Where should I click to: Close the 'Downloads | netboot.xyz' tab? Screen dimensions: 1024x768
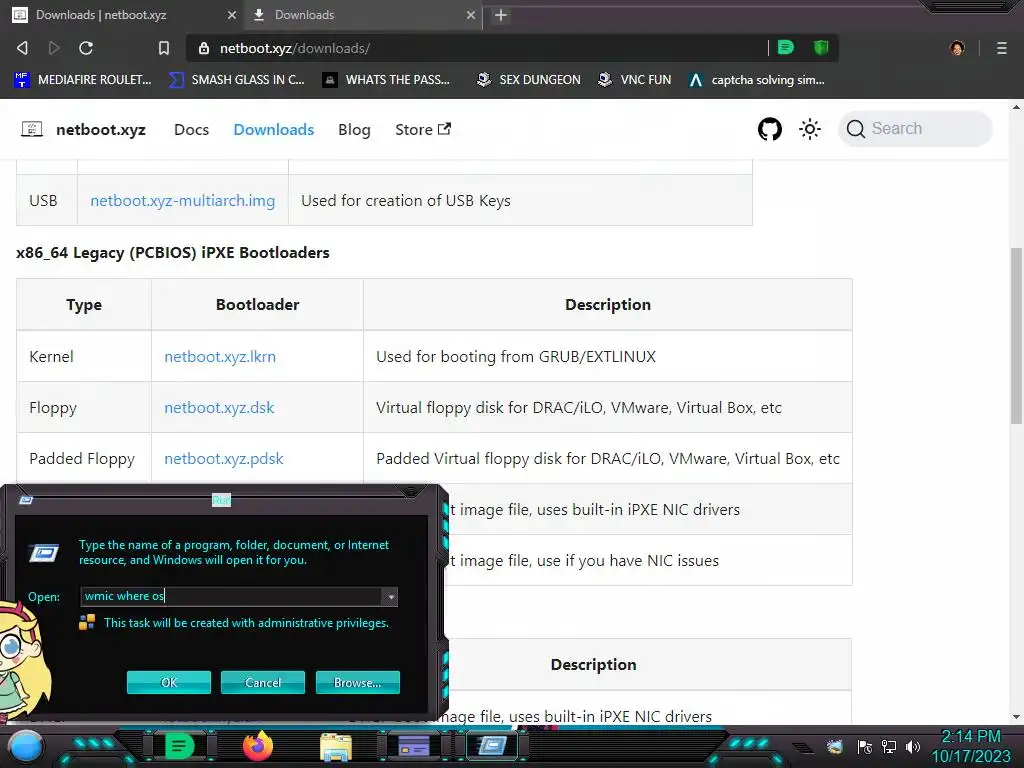232,15
